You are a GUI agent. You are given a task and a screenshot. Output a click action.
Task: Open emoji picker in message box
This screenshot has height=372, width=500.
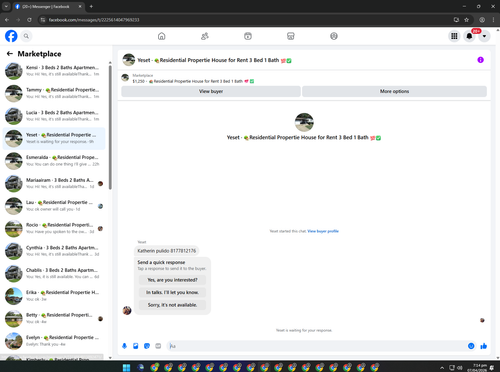tap(471, 346)
